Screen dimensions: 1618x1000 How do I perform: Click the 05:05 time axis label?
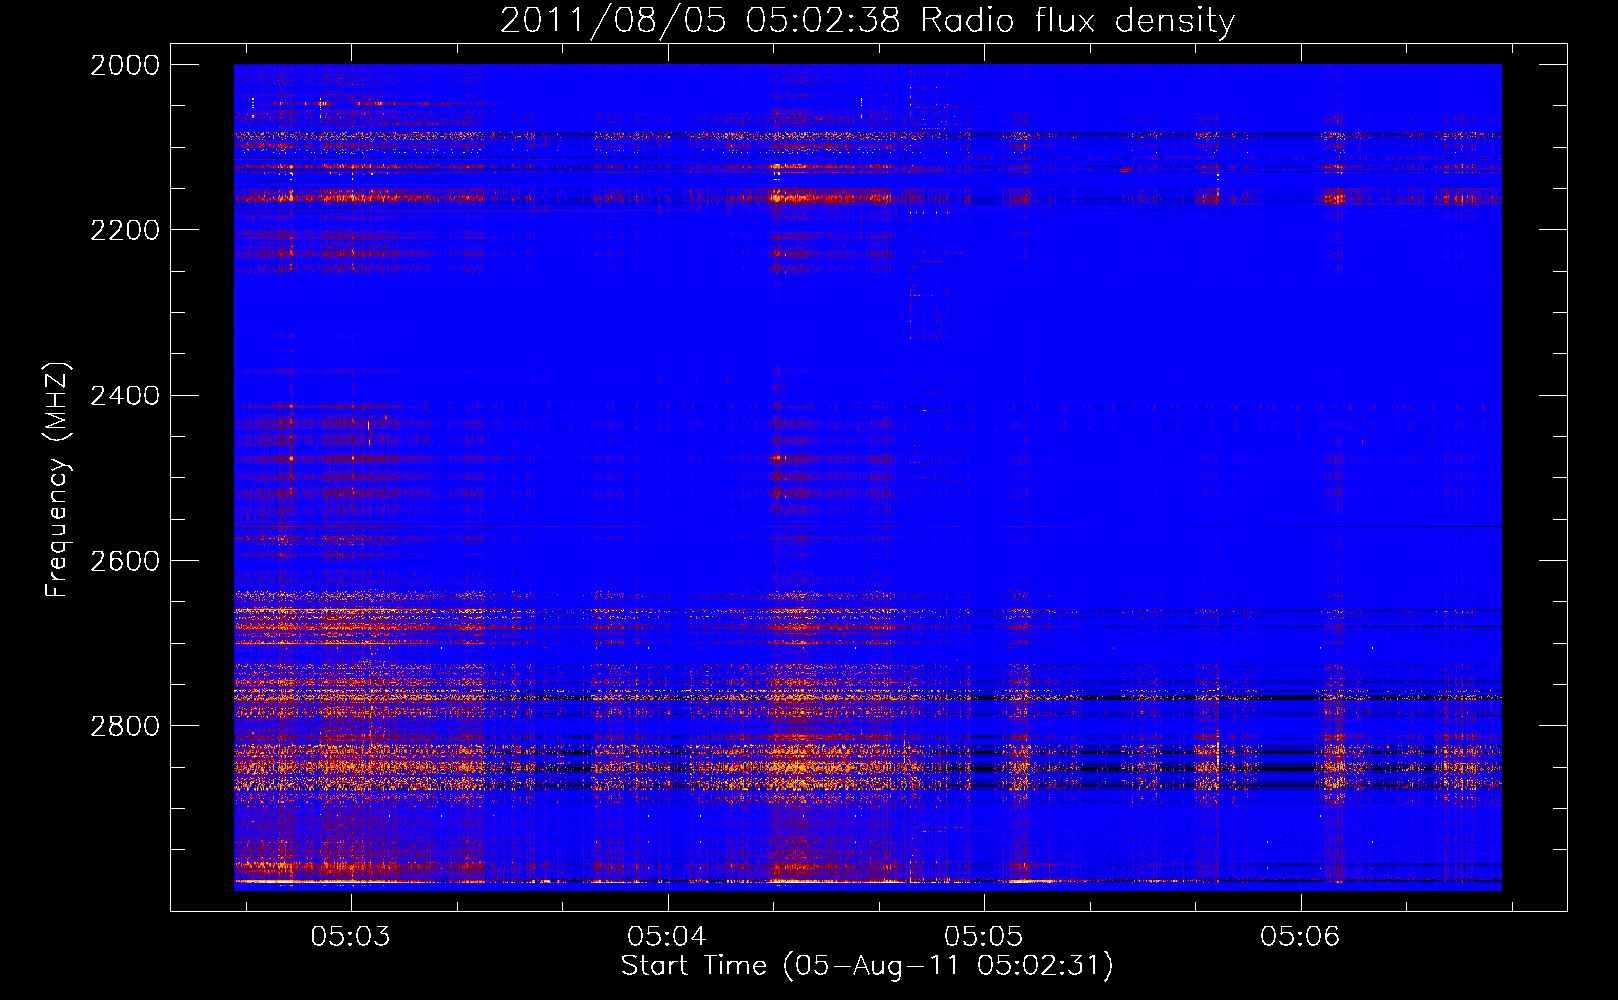[x=983, y=936]
